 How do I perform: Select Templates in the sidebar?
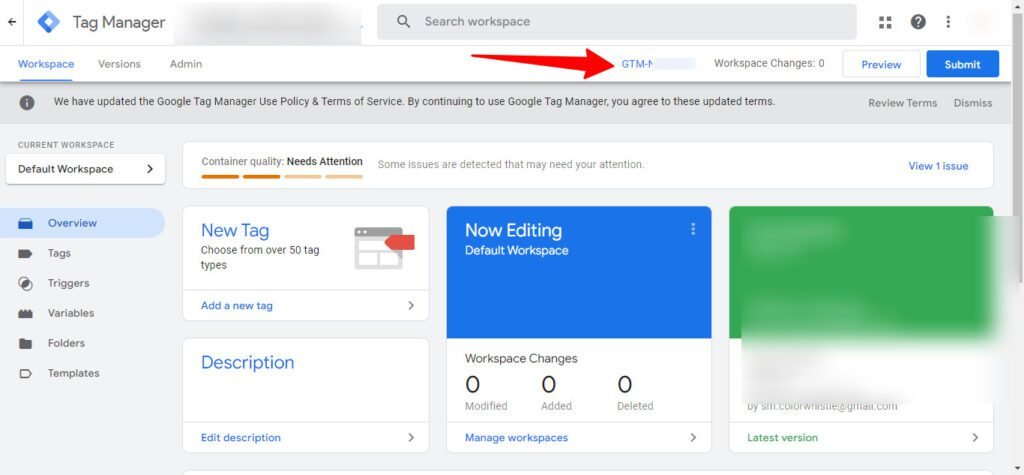82,373
